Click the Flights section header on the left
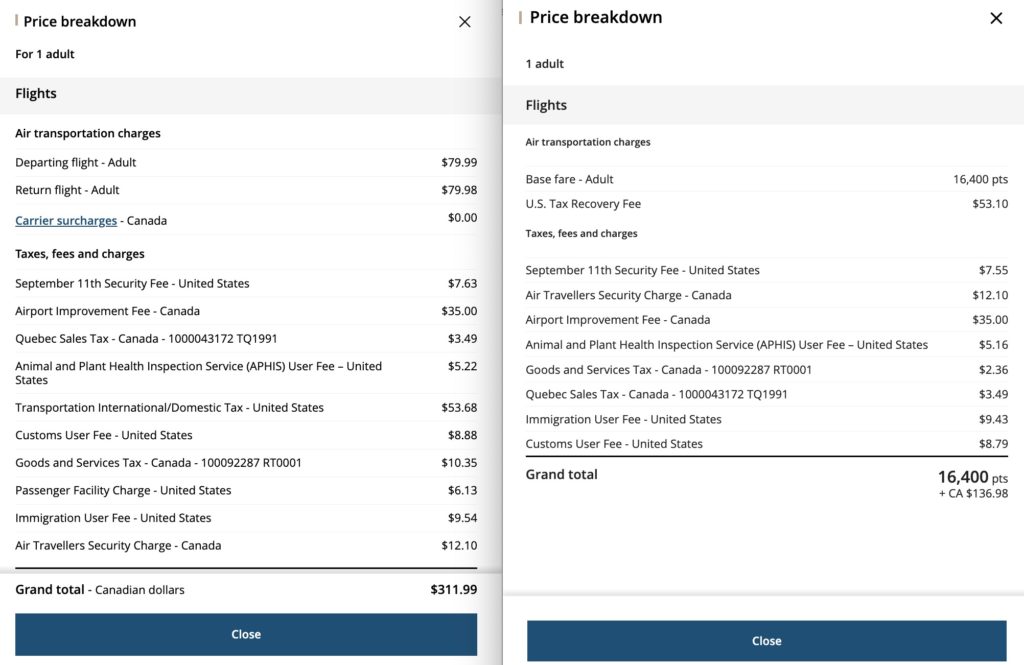This screenshot has height=665, width=1024. [36, 93]
